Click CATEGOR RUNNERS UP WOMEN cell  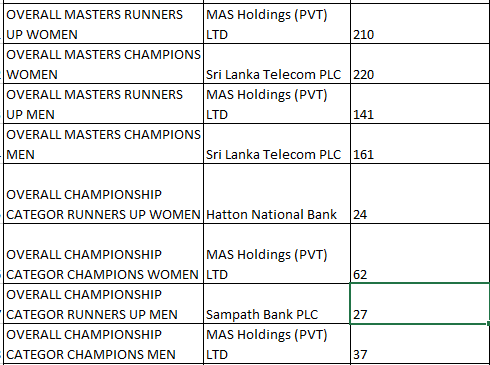[103, 194]
